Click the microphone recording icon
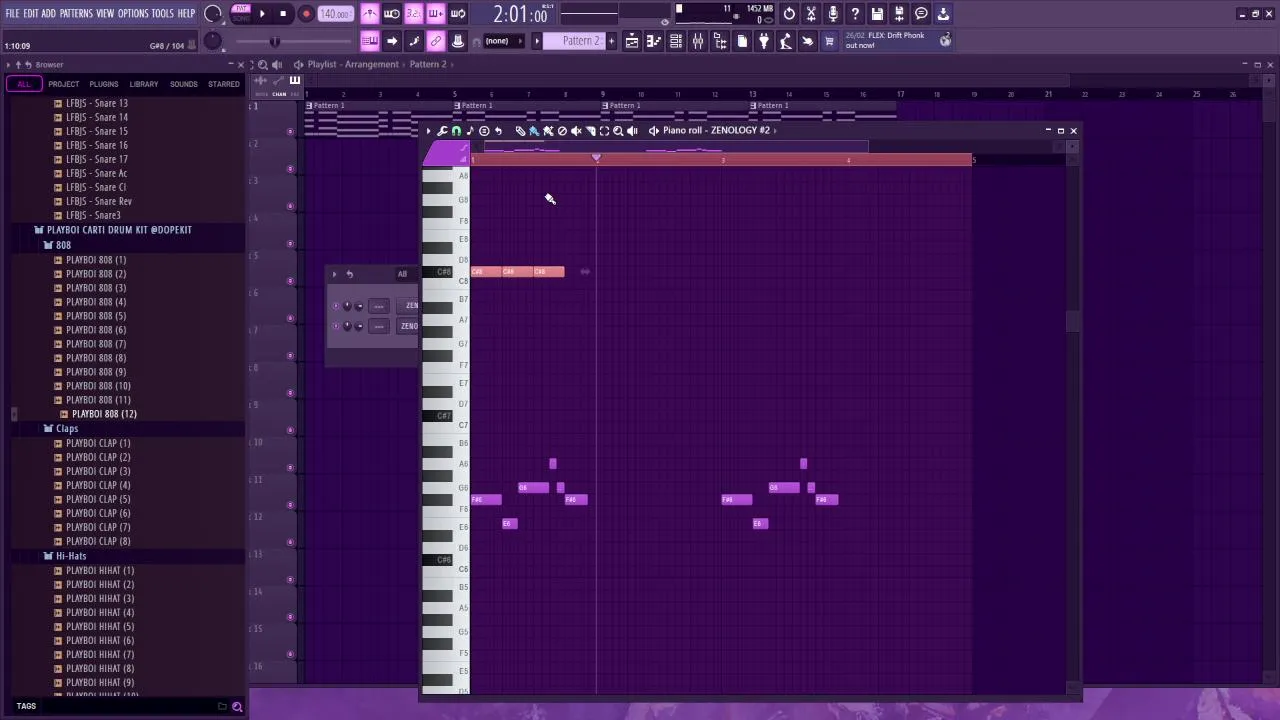The width and height of the screenshot is (1280, 720). pos(833,14)
